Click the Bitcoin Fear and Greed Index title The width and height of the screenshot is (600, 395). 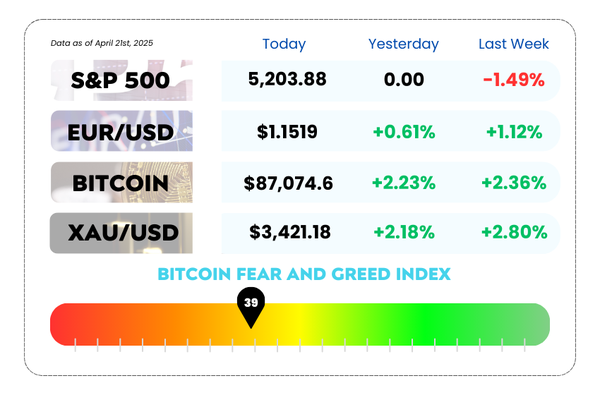click(x=304, y=274)
